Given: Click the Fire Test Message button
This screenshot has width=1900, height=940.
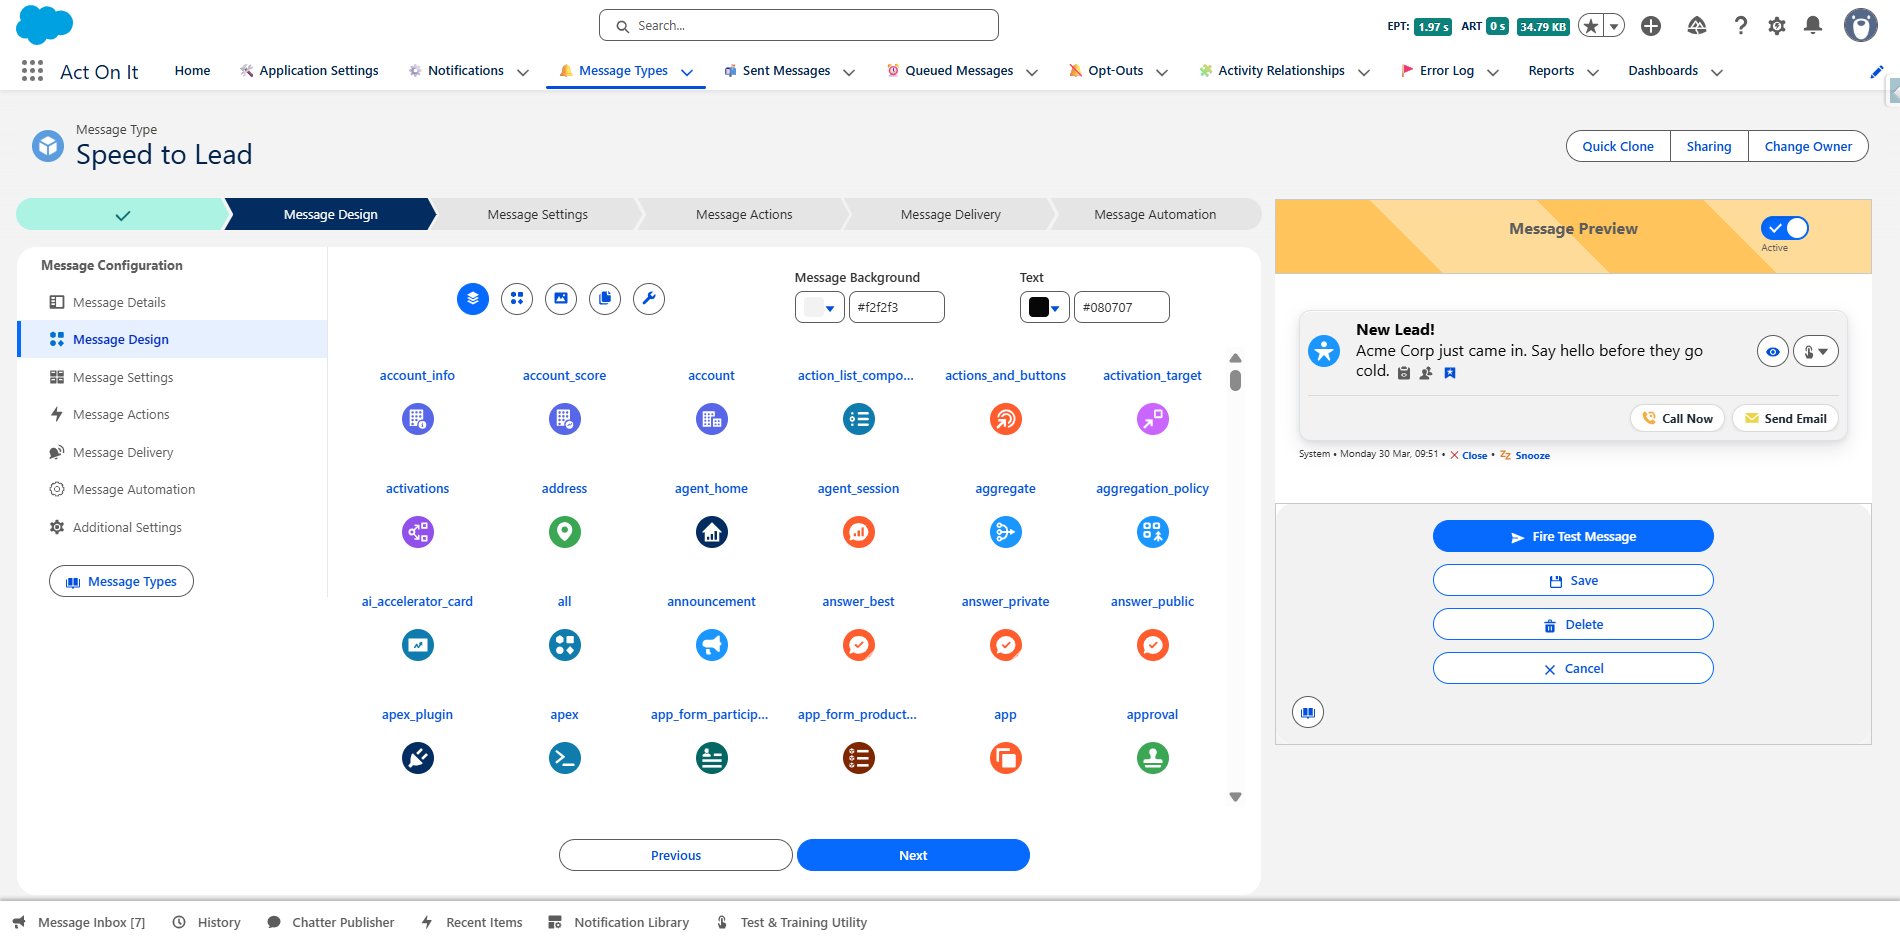Looking at the screenshot, I should (x=1572, y=536).
